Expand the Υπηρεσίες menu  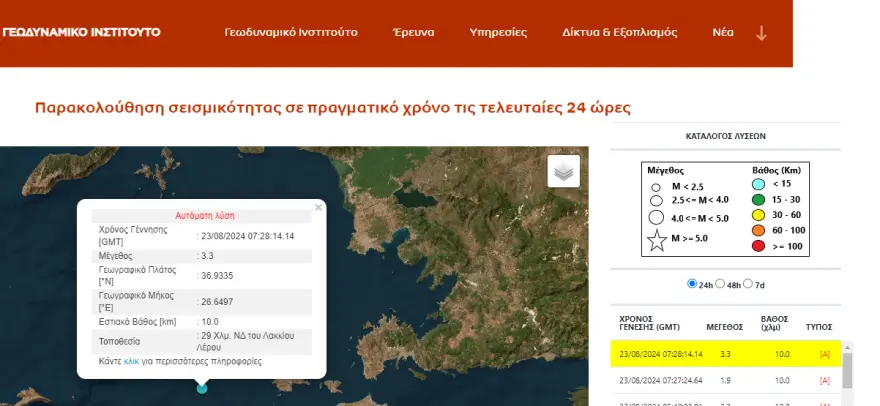click(498, 32)
